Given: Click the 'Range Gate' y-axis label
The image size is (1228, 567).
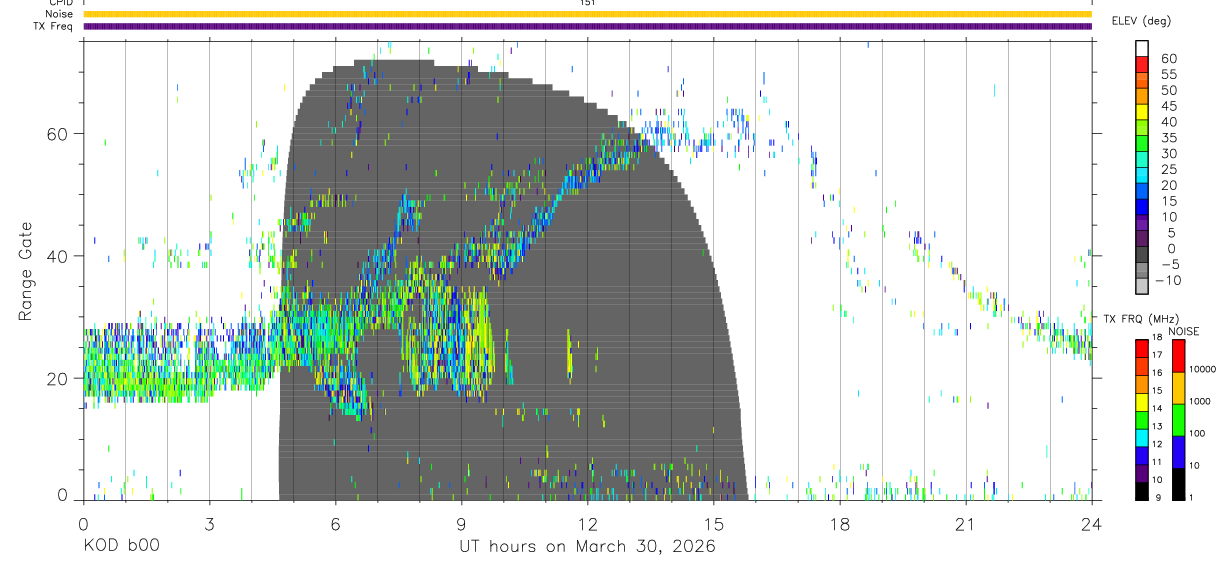Looking at the screenshot, I should pyautogui.click(x=25, y=272).
